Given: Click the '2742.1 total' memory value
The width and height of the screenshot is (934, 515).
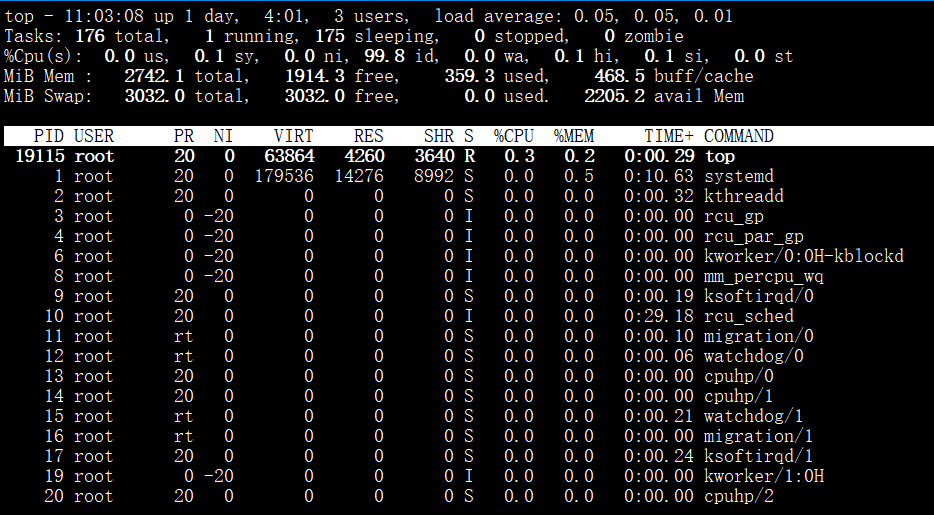Looking at the screenshot, I should coord(186,76).
